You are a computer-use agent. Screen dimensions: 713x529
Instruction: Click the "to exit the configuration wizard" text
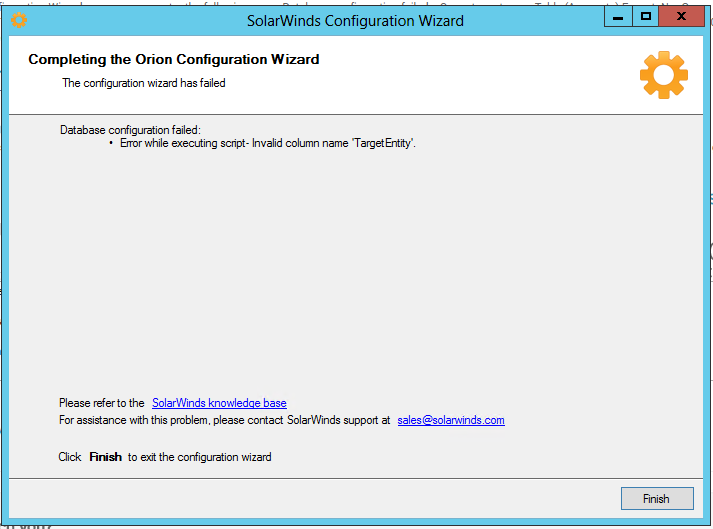200,457
